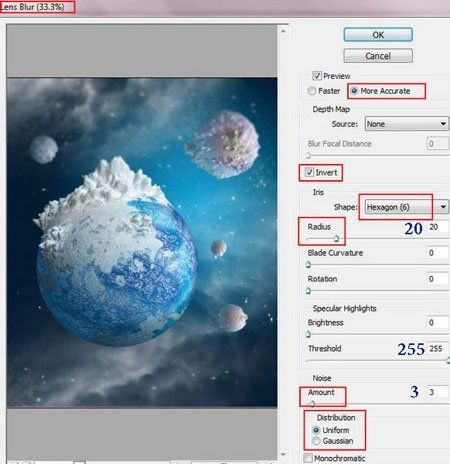Click the Noise Amount value field
The height and width of the screenshot is (464, 450).
pos(438,392)
